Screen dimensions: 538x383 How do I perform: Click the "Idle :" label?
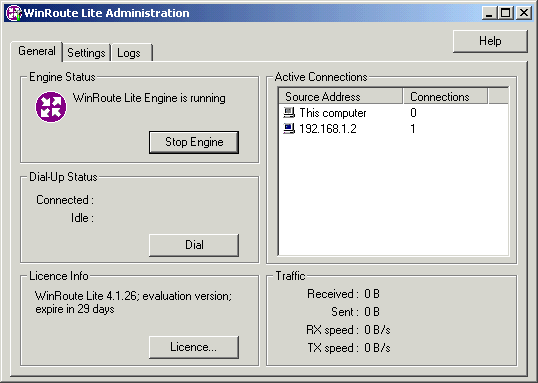[x=82, y=218]
